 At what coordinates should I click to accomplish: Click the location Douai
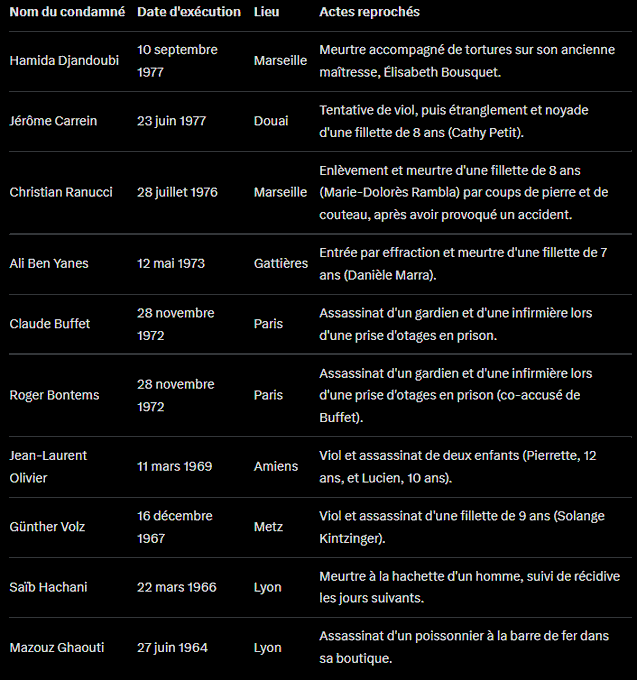[271, 121]
